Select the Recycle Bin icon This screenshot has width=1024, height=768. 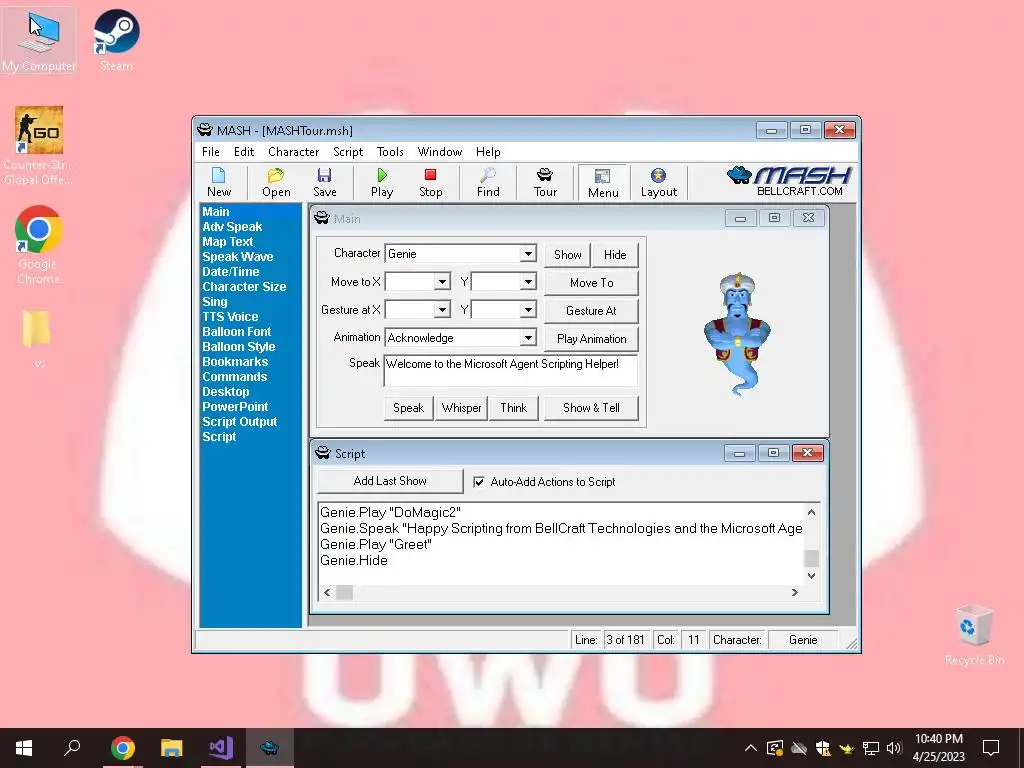point(974,635)
